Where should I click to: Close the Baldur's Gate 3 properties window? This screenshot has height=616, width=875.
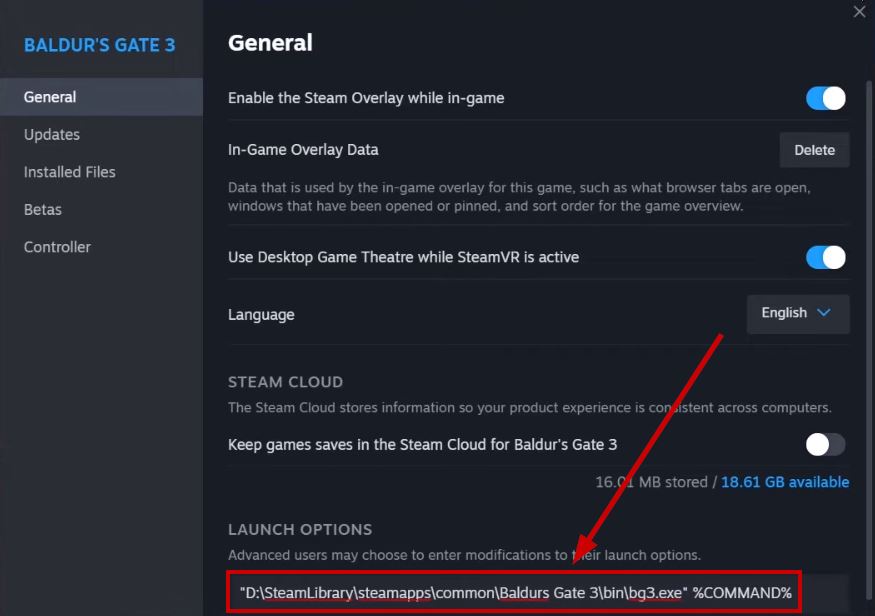point(859,12)
